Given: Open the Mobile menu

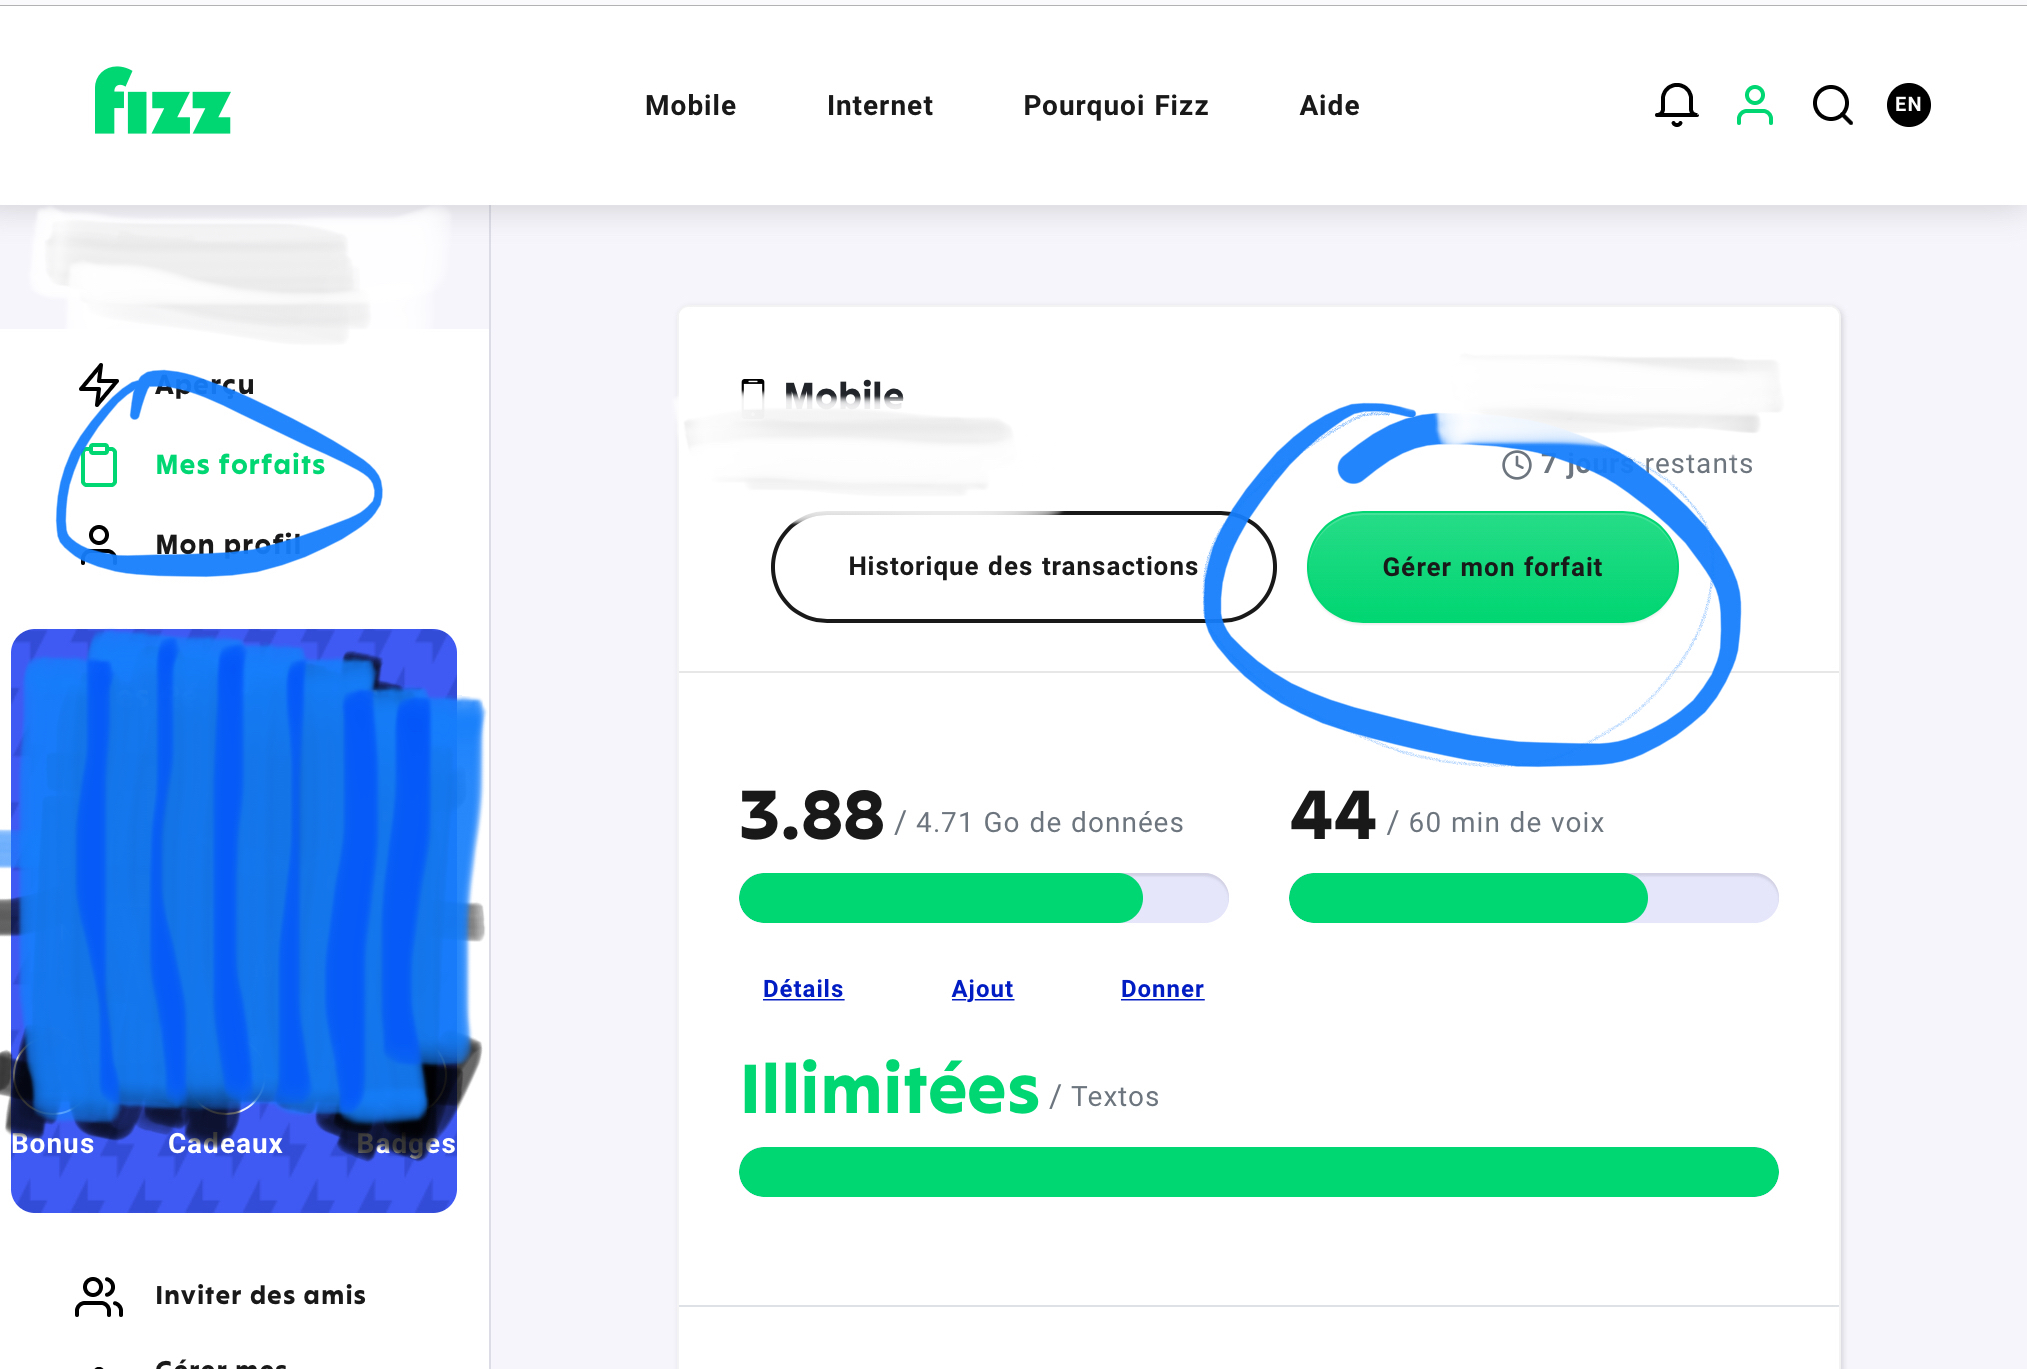Looking at the screenshot, I should coord(690,105).
